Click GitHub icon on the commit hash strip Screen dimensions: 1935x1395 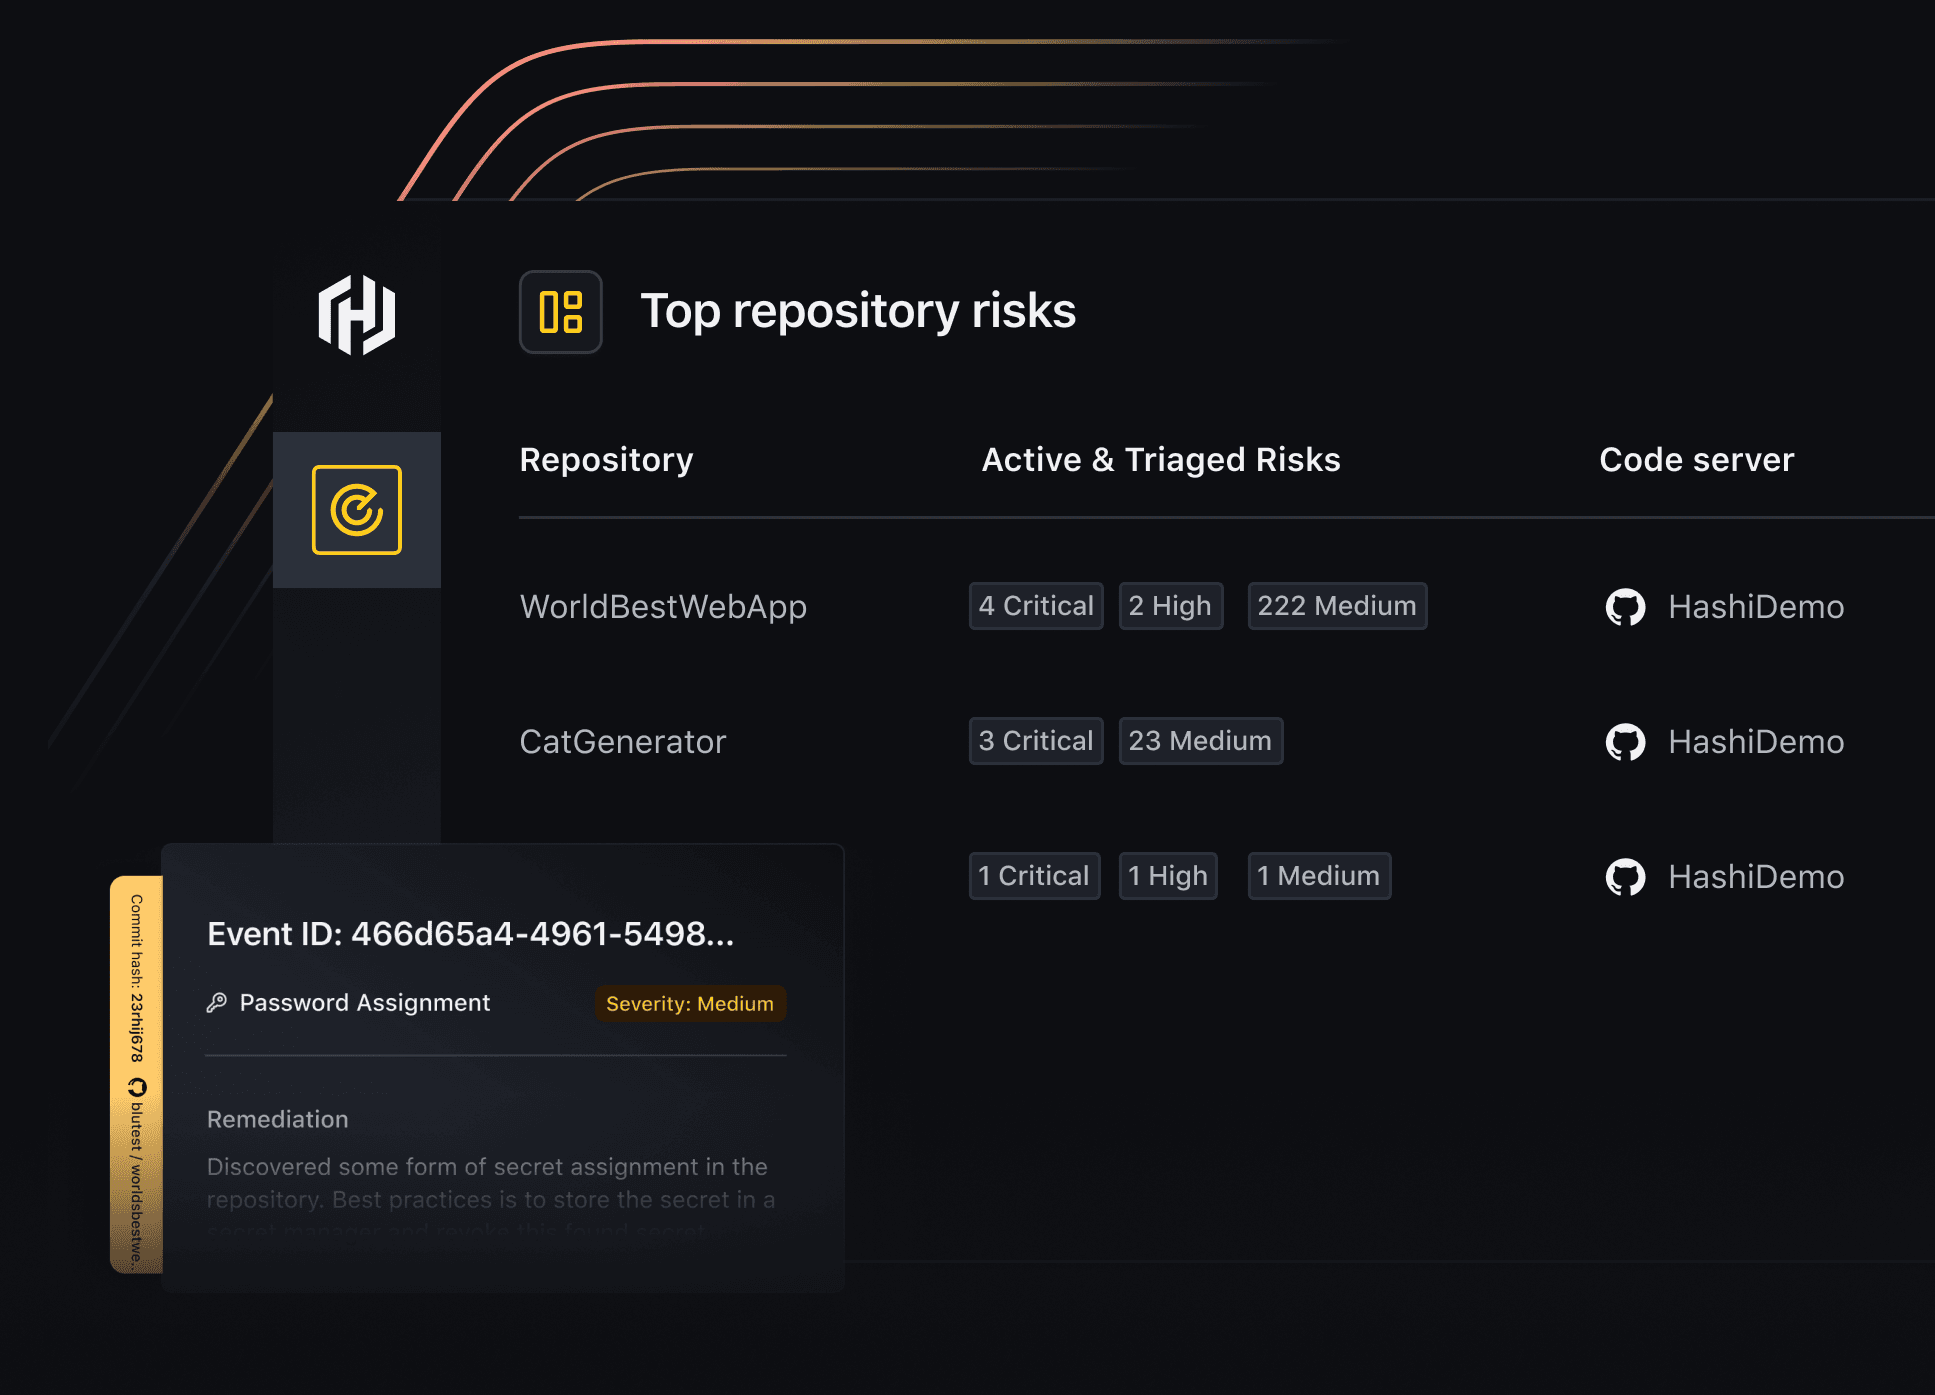tap(137, 1087)
